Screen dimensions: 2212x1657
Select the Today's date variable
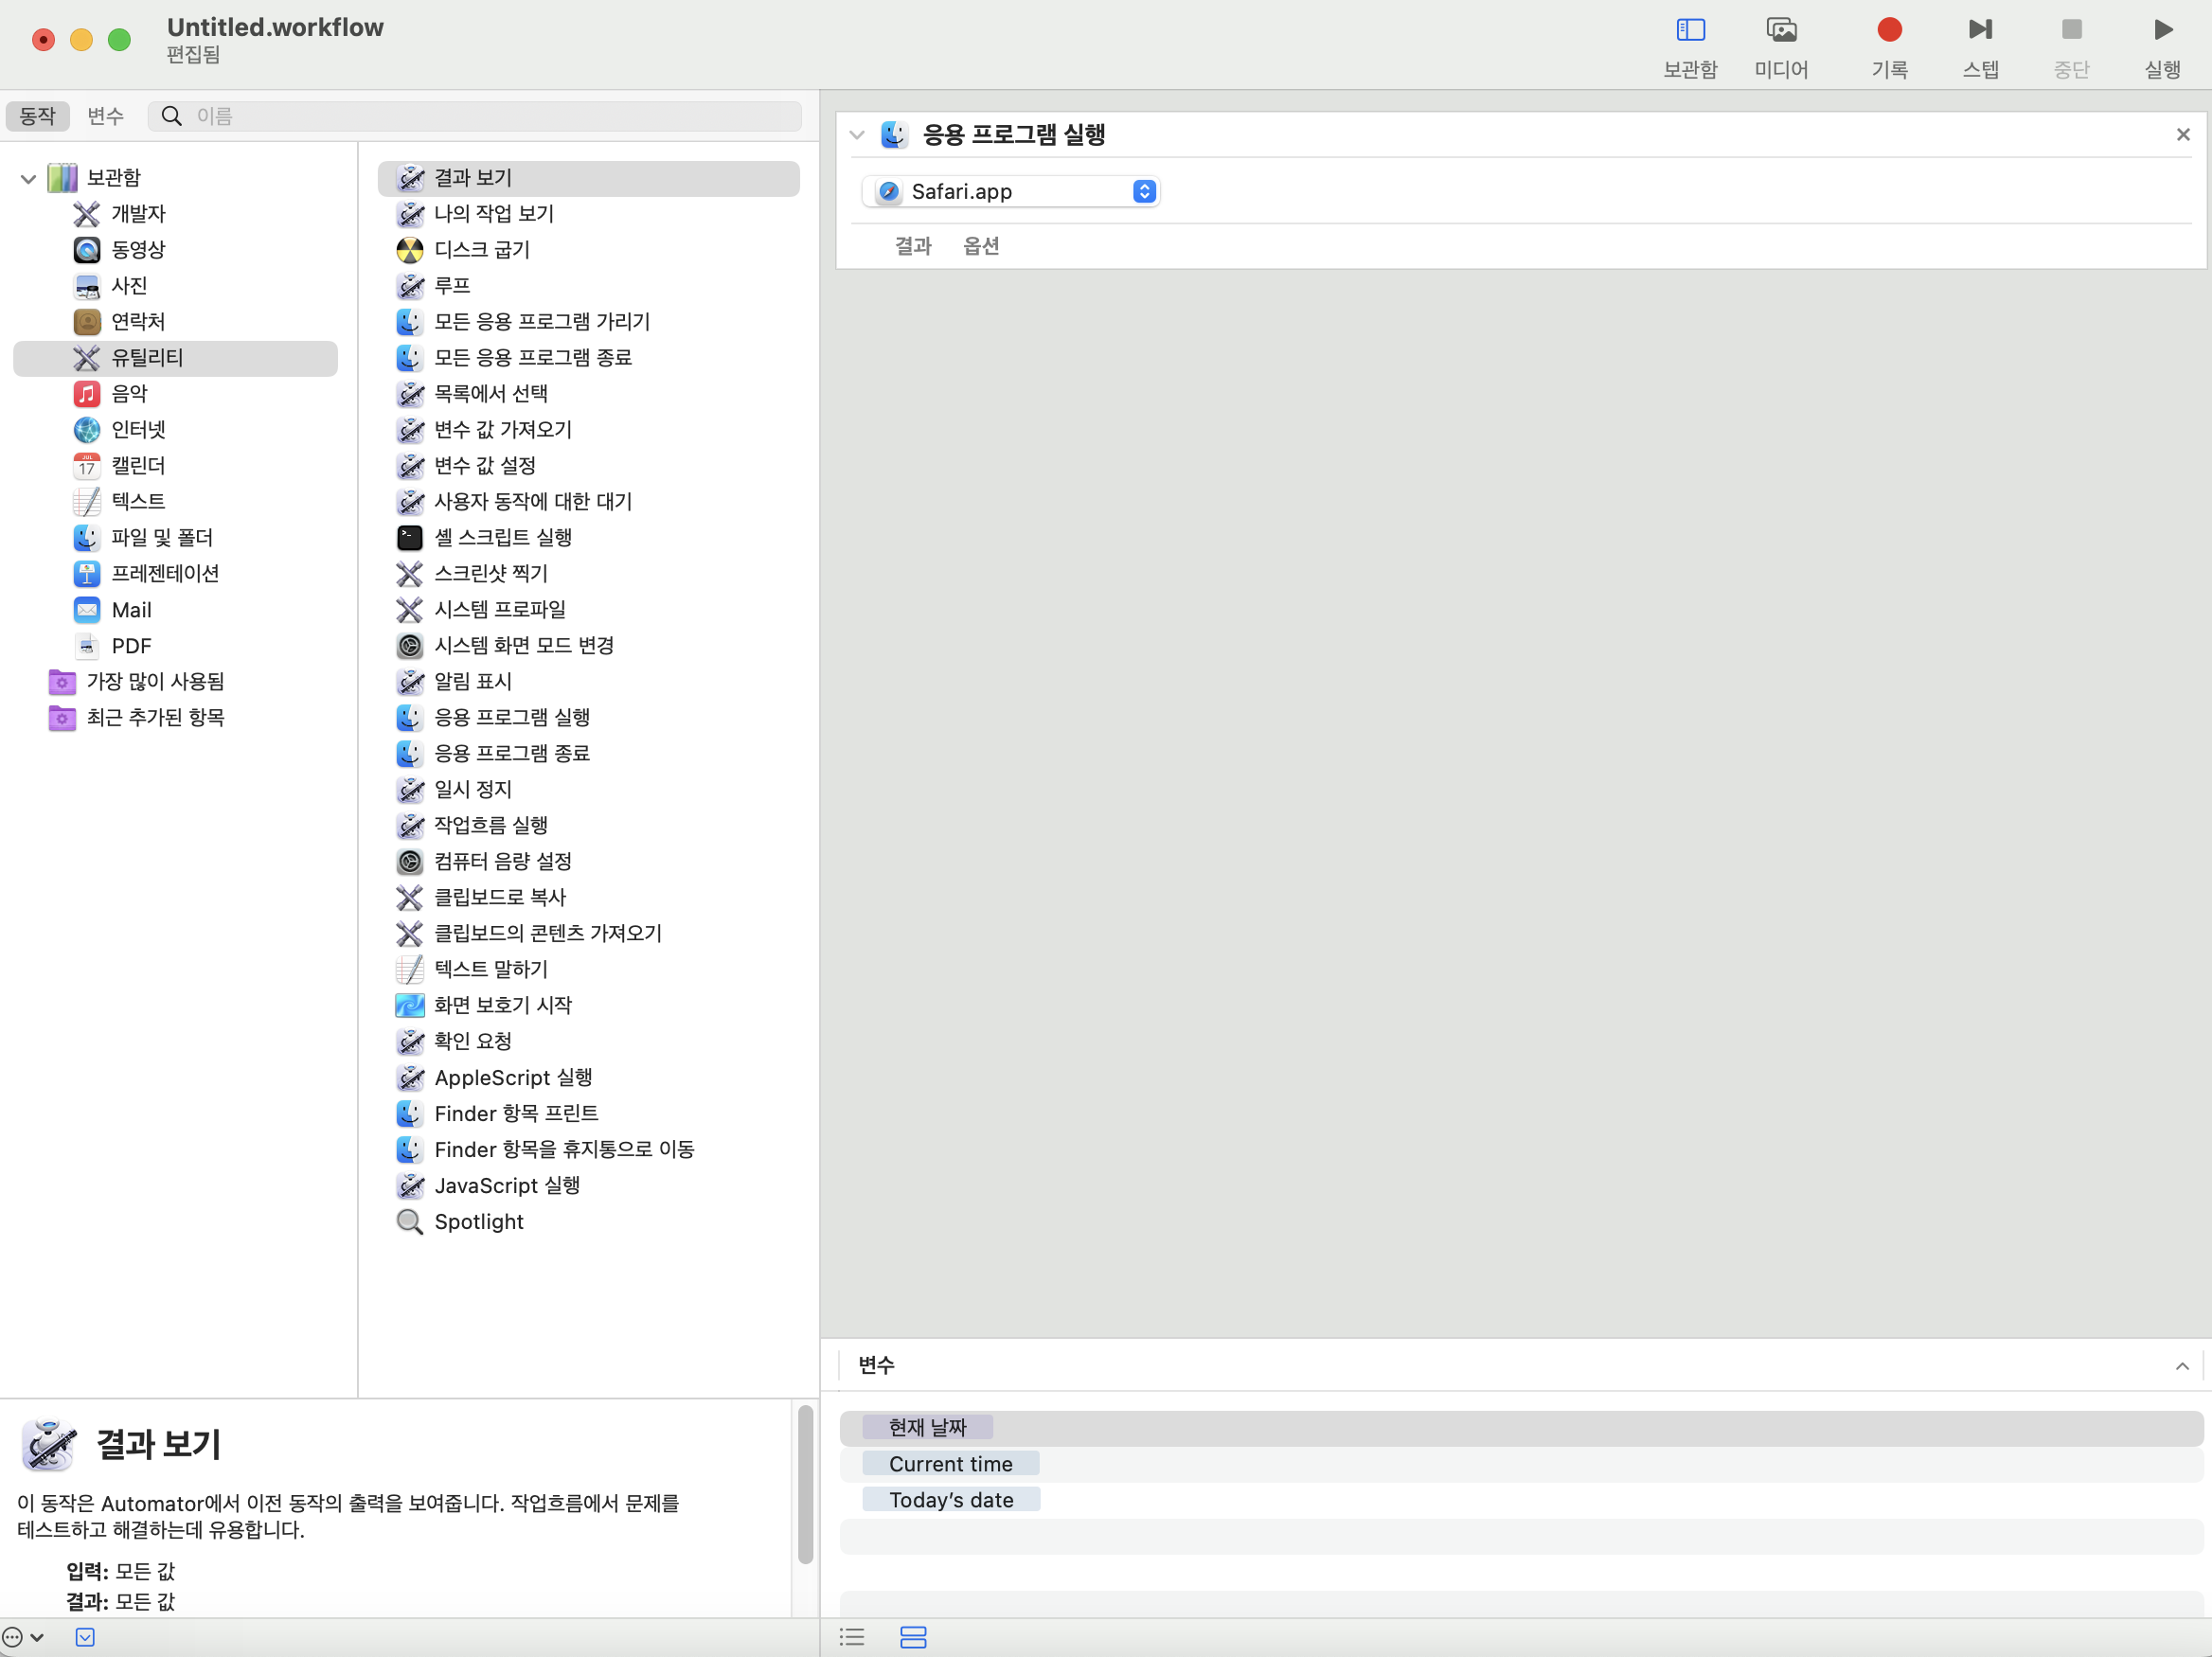(x=951, y=1500)
